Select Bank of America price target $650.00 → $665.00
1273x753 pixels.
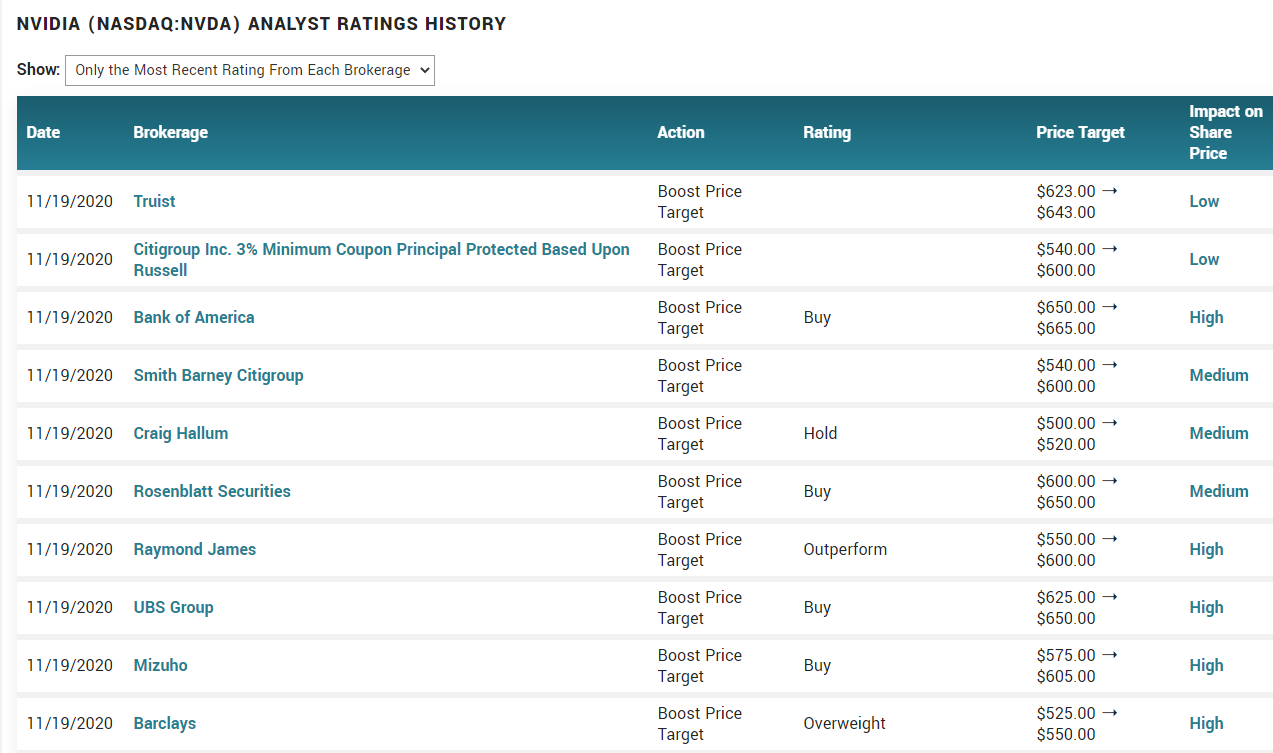pyautogui.click(x=1077, y=317)
